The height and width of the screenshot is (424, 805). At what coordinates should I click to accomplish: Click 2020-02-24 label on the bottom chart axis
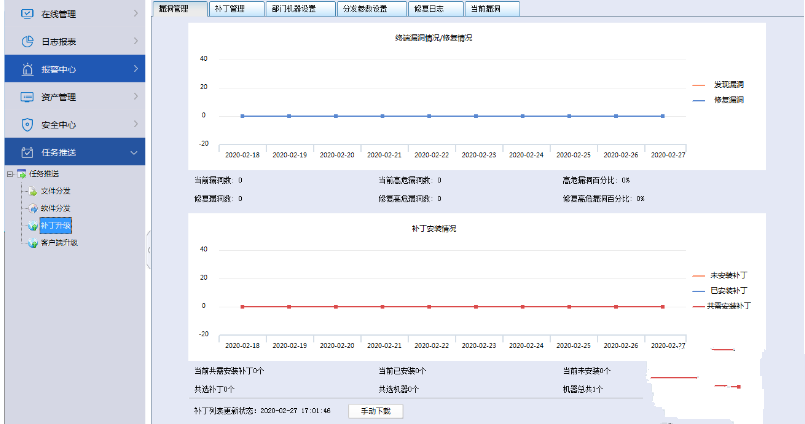click(526, 346)
